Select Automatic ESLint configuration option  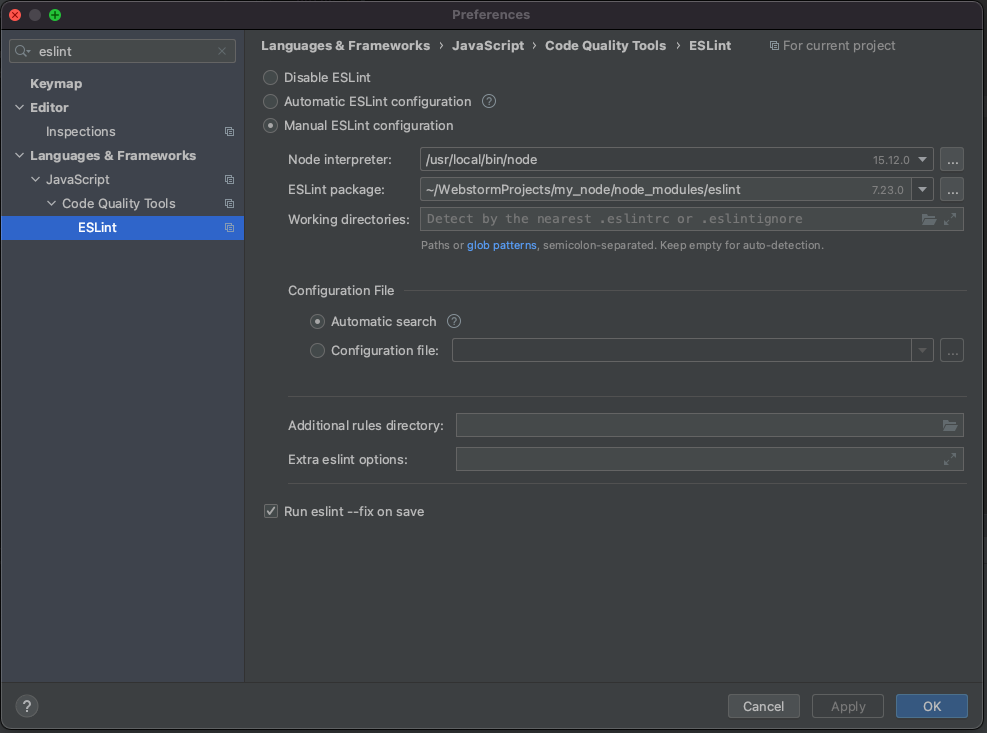[271, 101]
